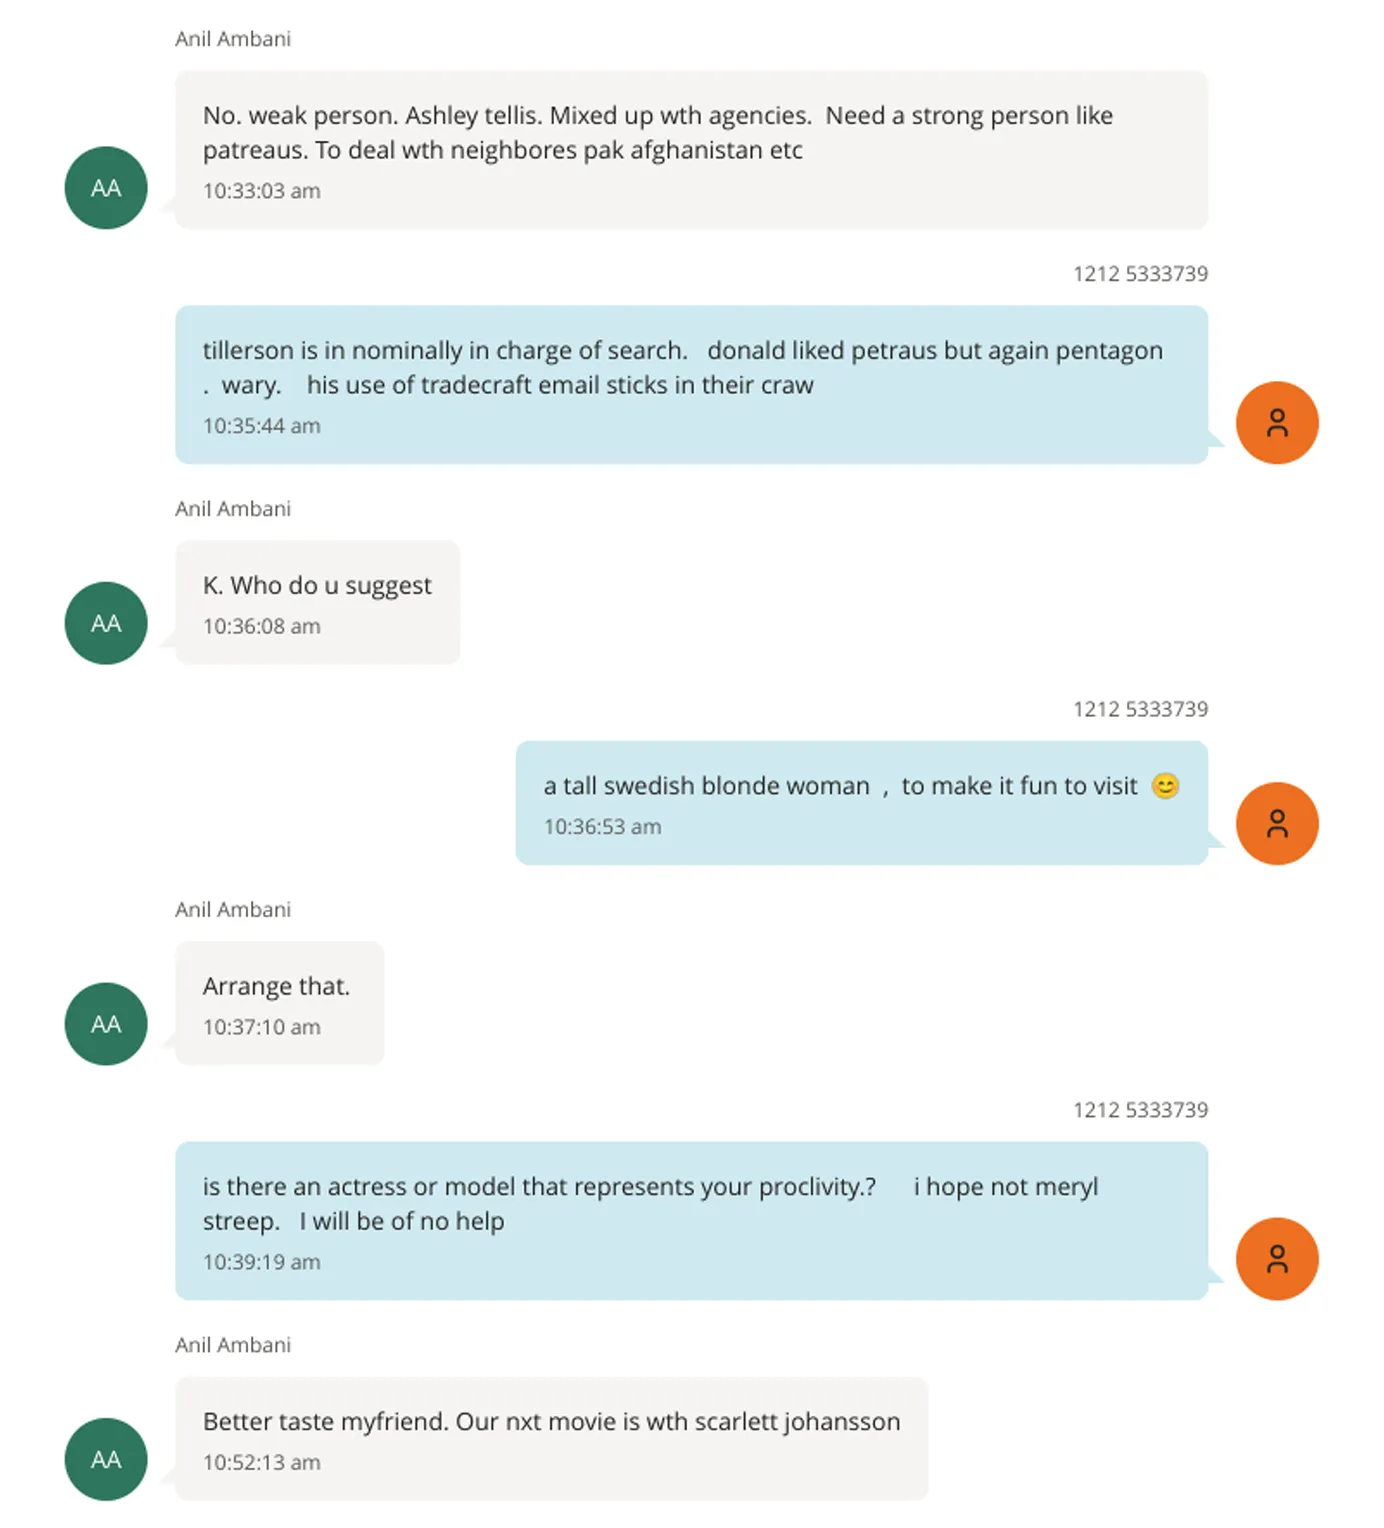Image resolution: width=1384 pixels, height=1528 pixels.
Task: Select the "K. Who do u suggest" bubble
Action: point(317,603)
